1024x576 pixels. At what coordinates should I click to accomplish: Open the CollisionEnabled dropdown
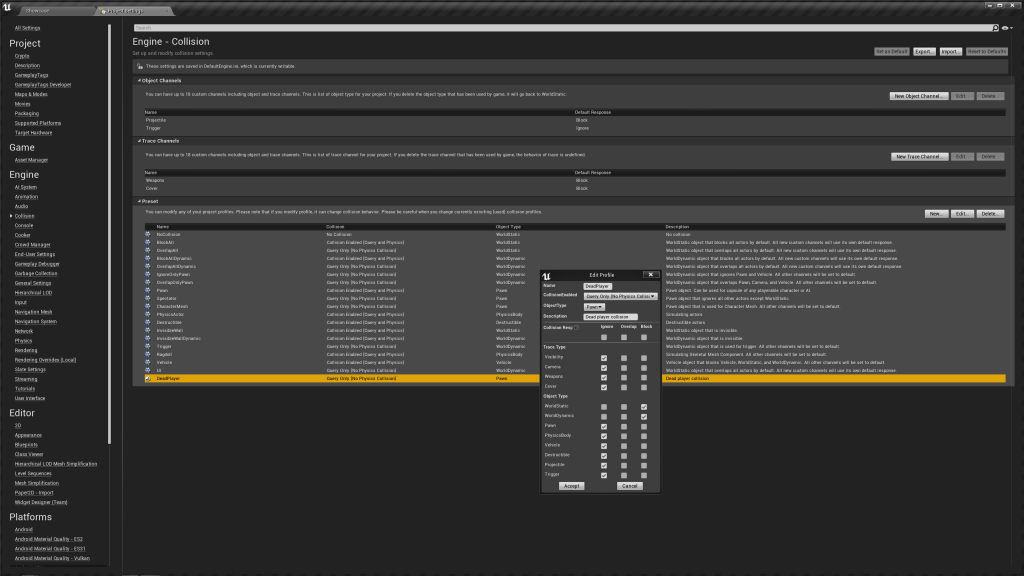pyautogui.click(x=620, y=296)
